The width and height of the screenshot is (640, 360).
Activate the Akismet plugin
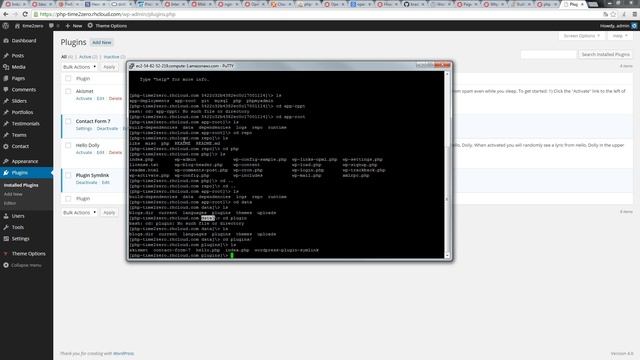coord(84,99)
